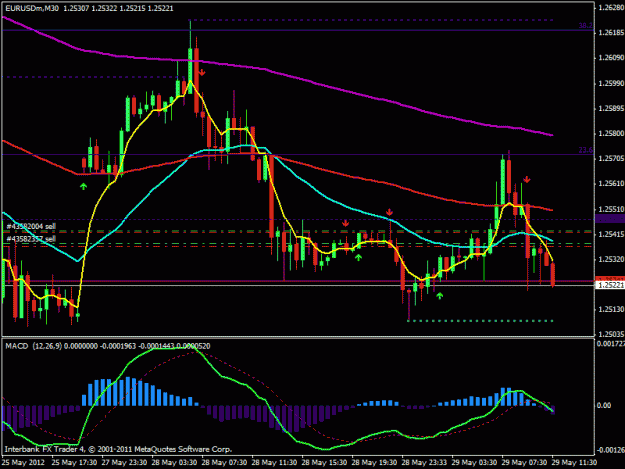The height and width of the screenshot is (469, 625).
Task: Click the 25 May 2012 date label
Action: tap(23, 462)
